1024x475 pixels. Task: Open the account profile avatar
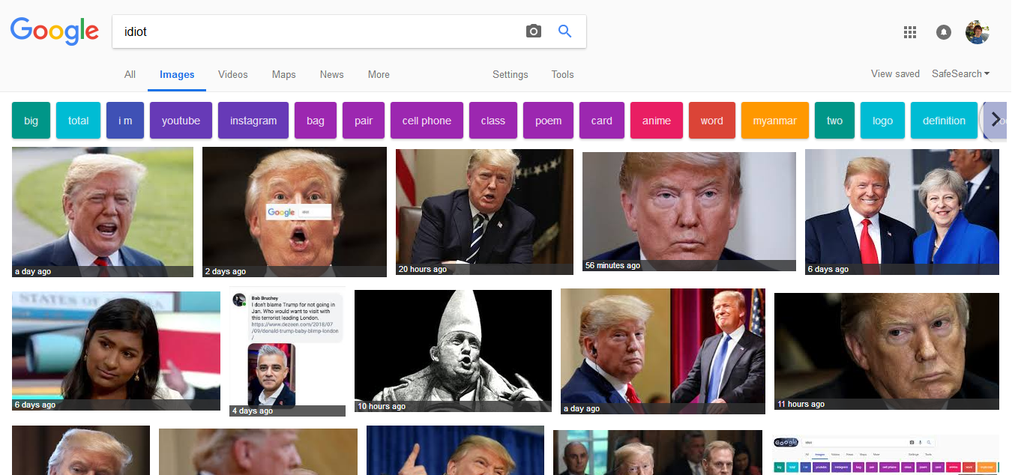point(977,32)
